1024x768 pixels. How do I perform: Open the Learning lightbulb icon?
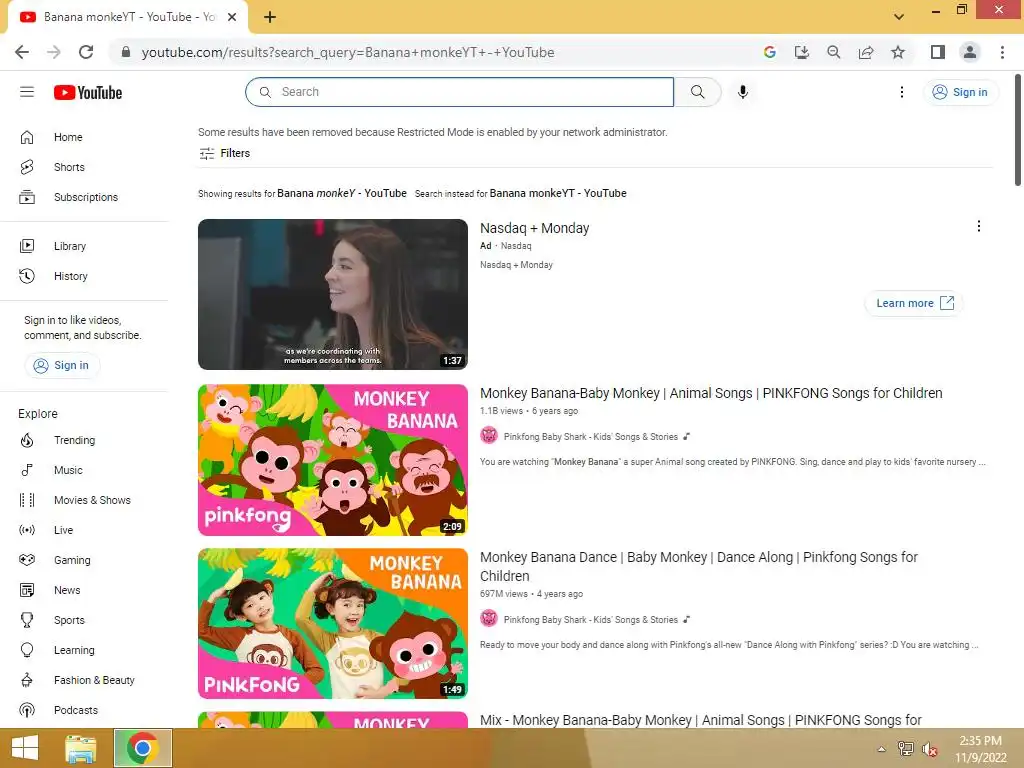(27, 650)
